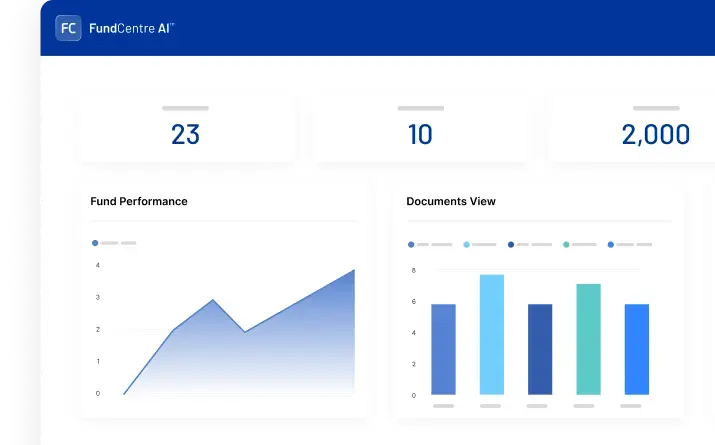
Task: Toggle the Fund Performance legend dot
Action: pos(95,243)
